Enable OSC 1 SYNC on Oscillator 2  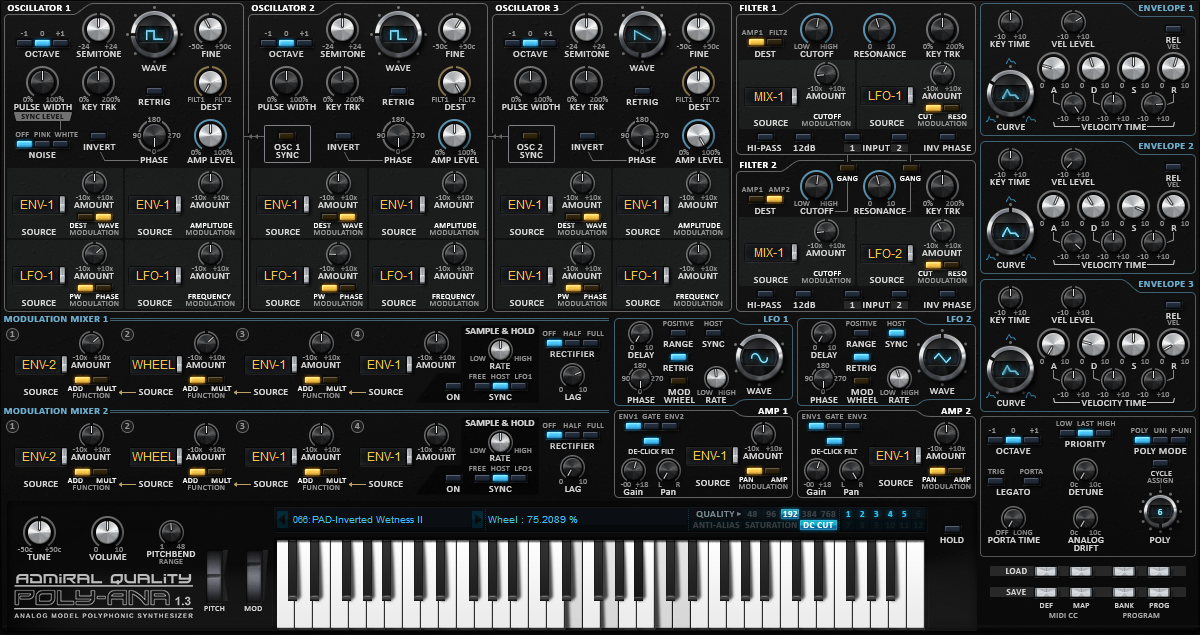pyautogui.click(x=287, y=135)
